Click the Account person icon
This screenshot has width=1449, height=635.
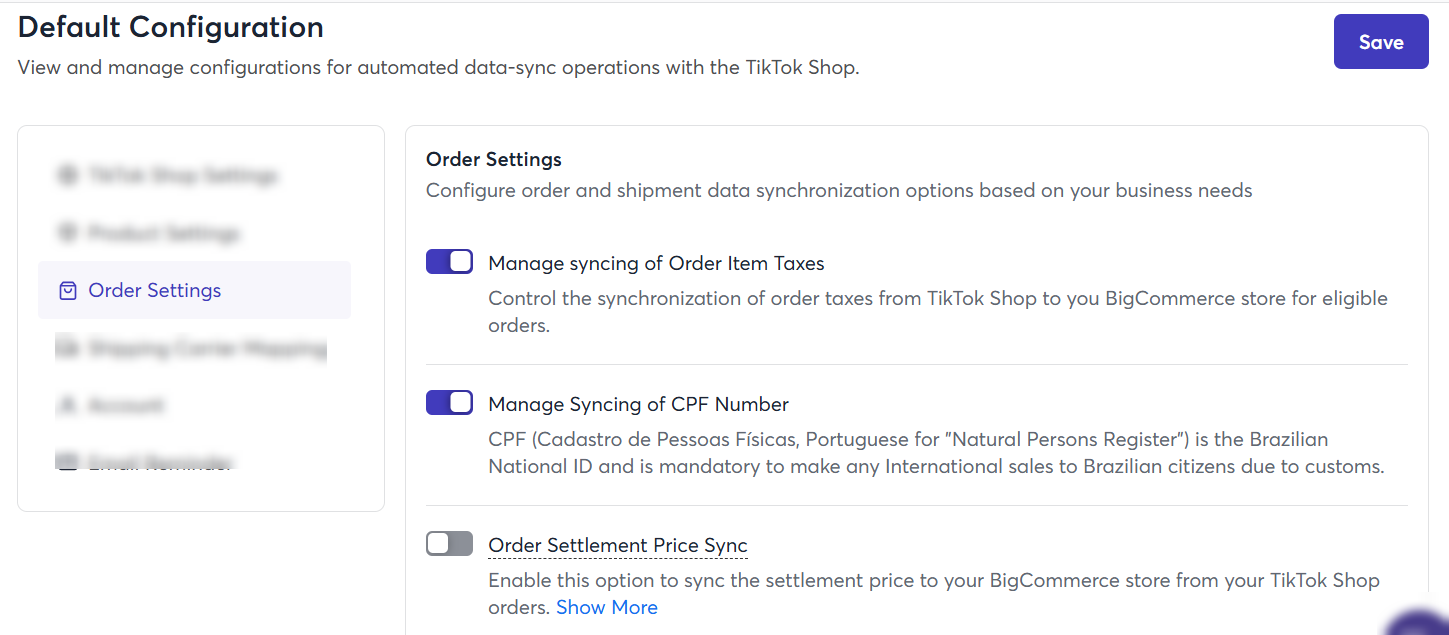click(68, 406)
